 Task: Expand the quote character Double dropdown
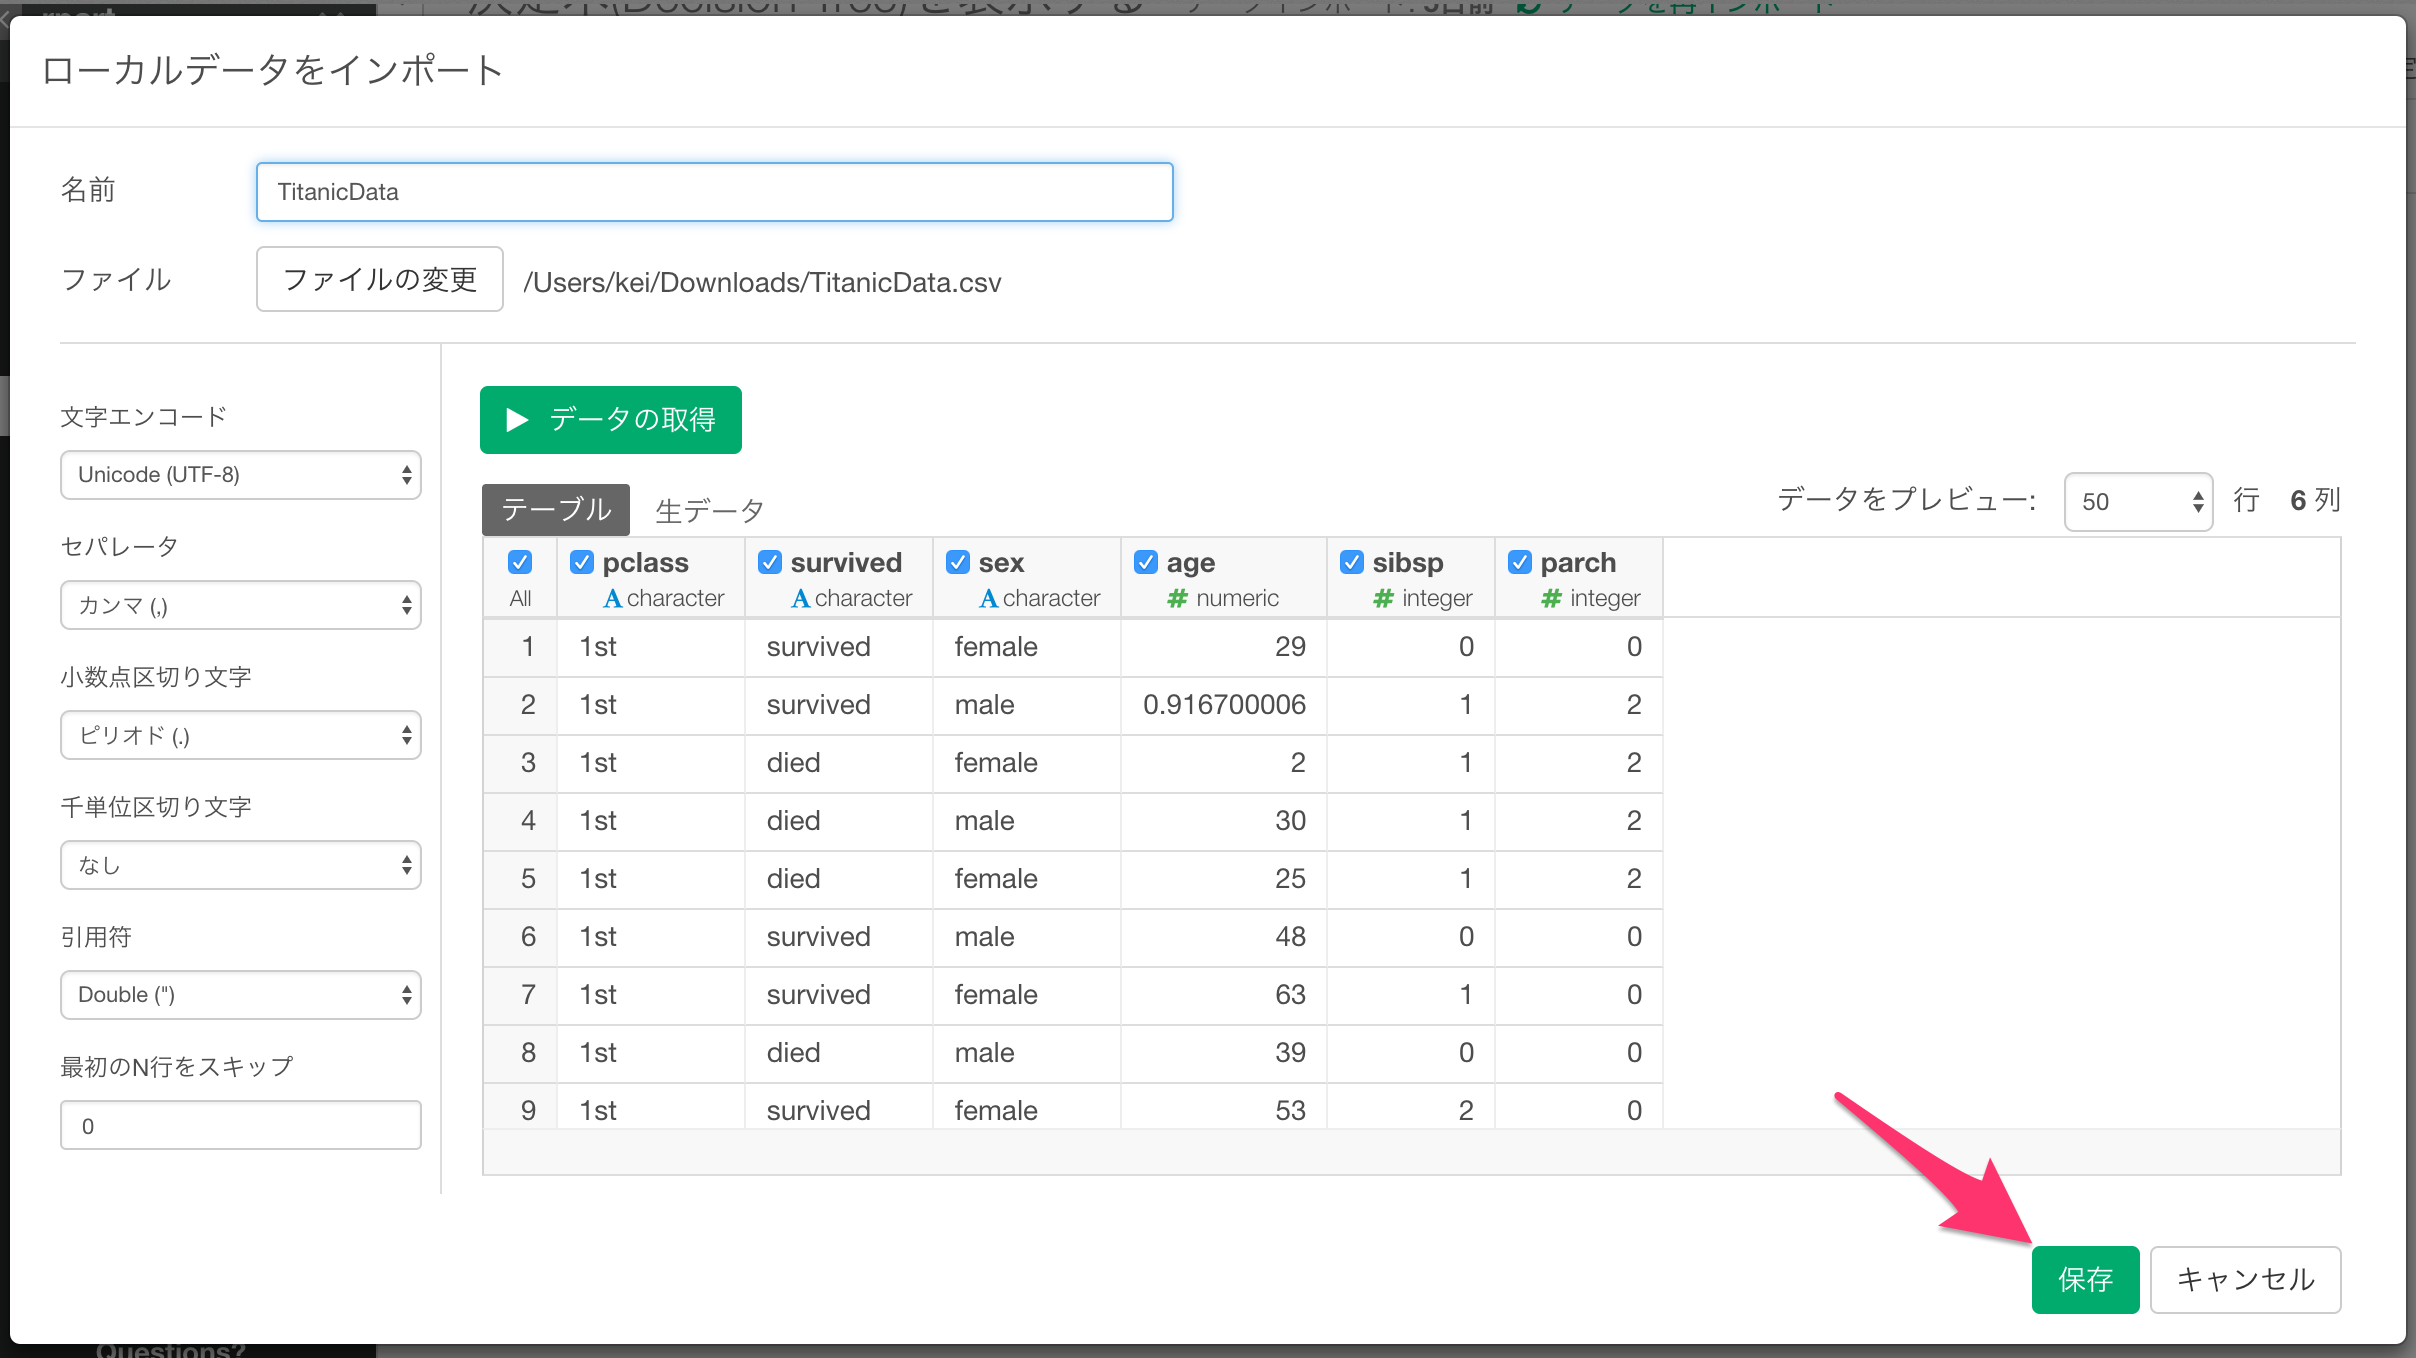(240, 995)
